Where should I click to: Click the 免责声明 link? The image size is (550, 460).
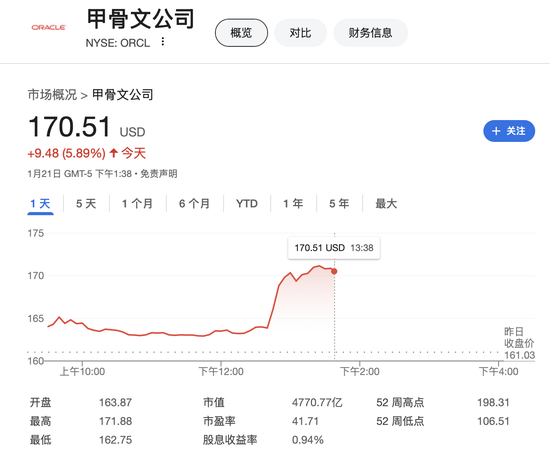click(159, 174)
